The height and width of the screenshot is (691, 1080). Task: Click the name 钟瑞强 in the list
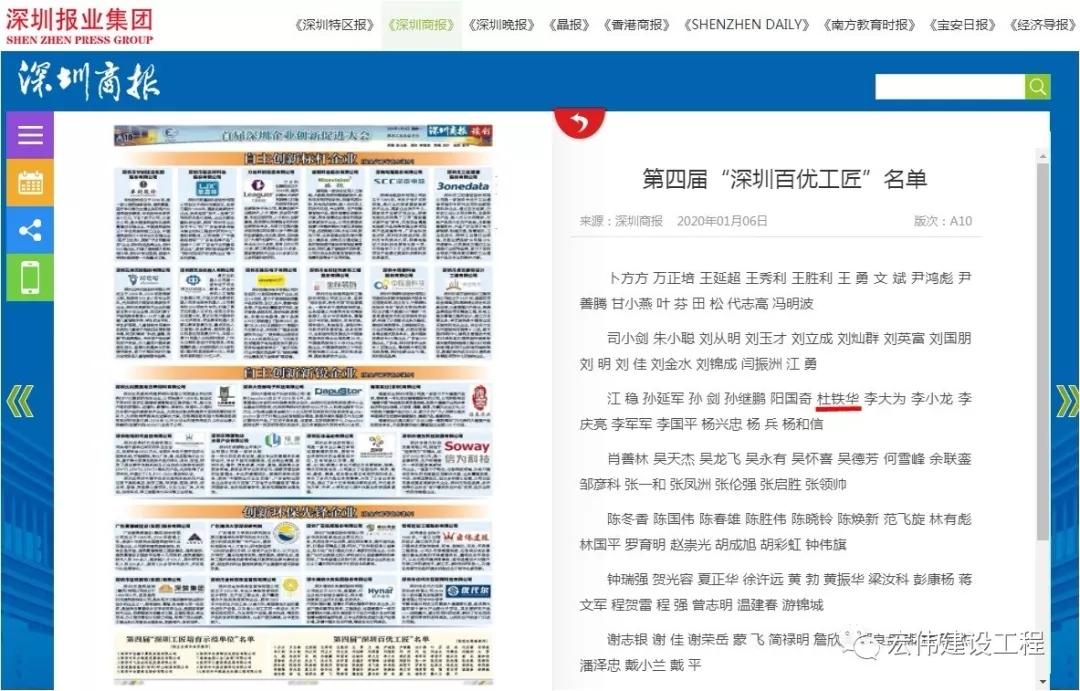627,579
